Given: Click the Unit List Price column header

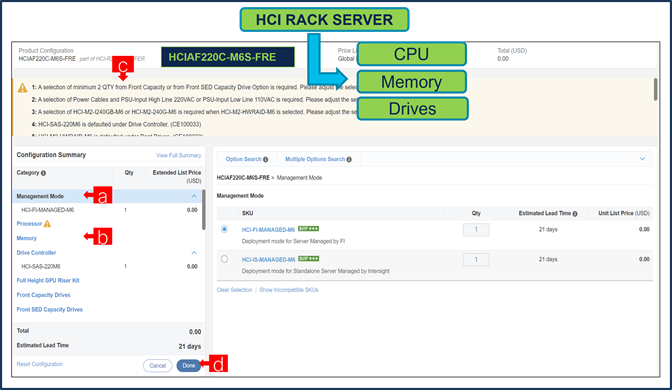Looking at the screenshot, I should point(624,213).
